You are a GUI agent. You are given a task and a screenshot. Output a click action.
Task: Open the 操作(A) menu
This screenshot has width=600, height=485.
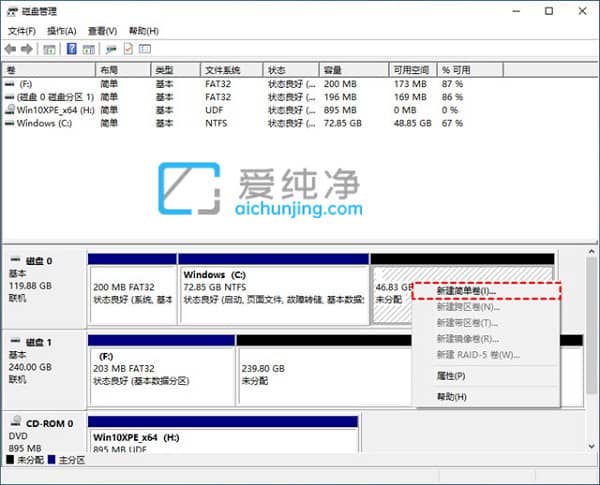coord(62,31)
